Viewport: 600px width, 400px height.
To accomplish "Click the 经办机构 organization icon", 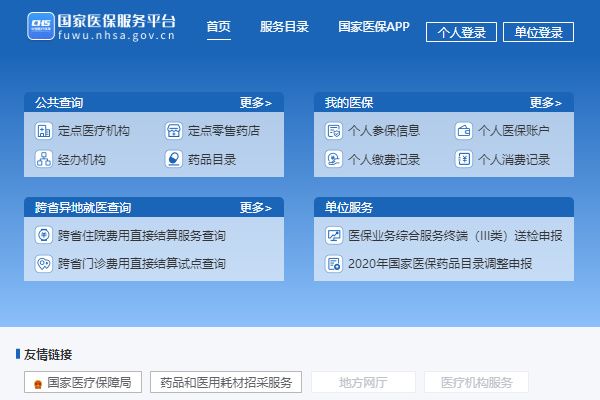I will pyautogui.click(x=44, y=159).
